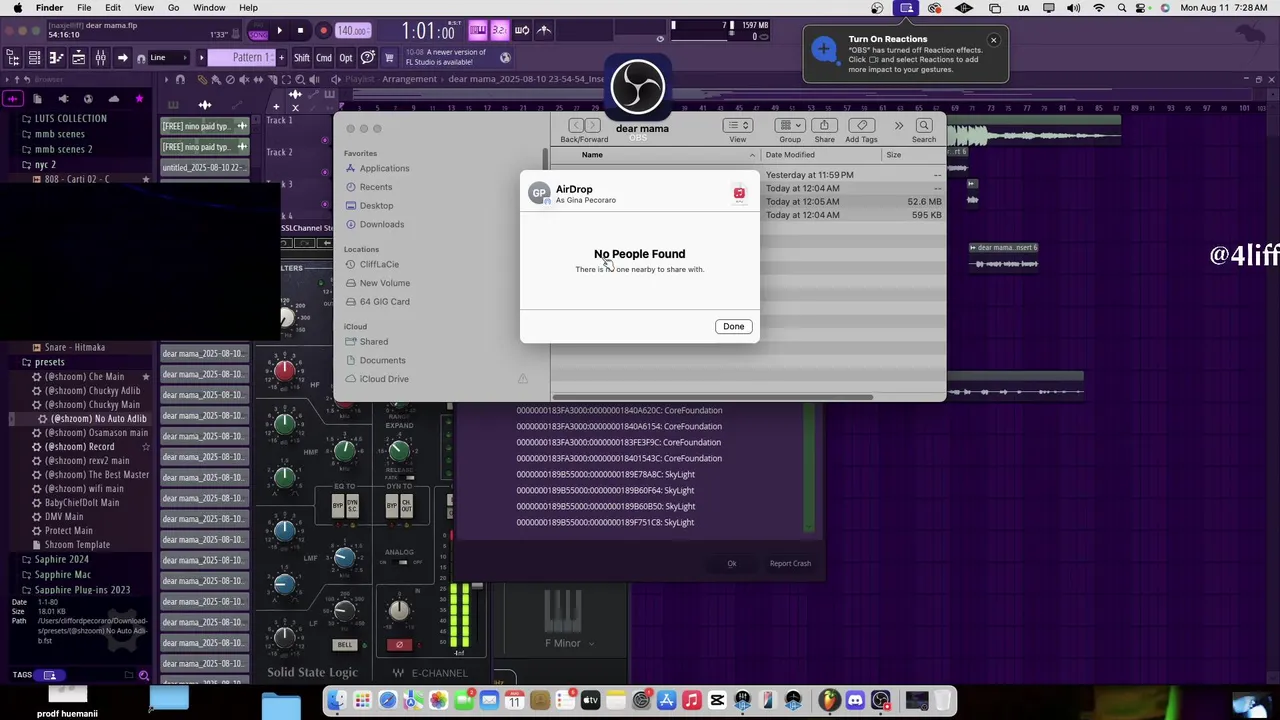Sort the Finder list by Name column
Screen dimensions: 1280x720
[592, 155]
